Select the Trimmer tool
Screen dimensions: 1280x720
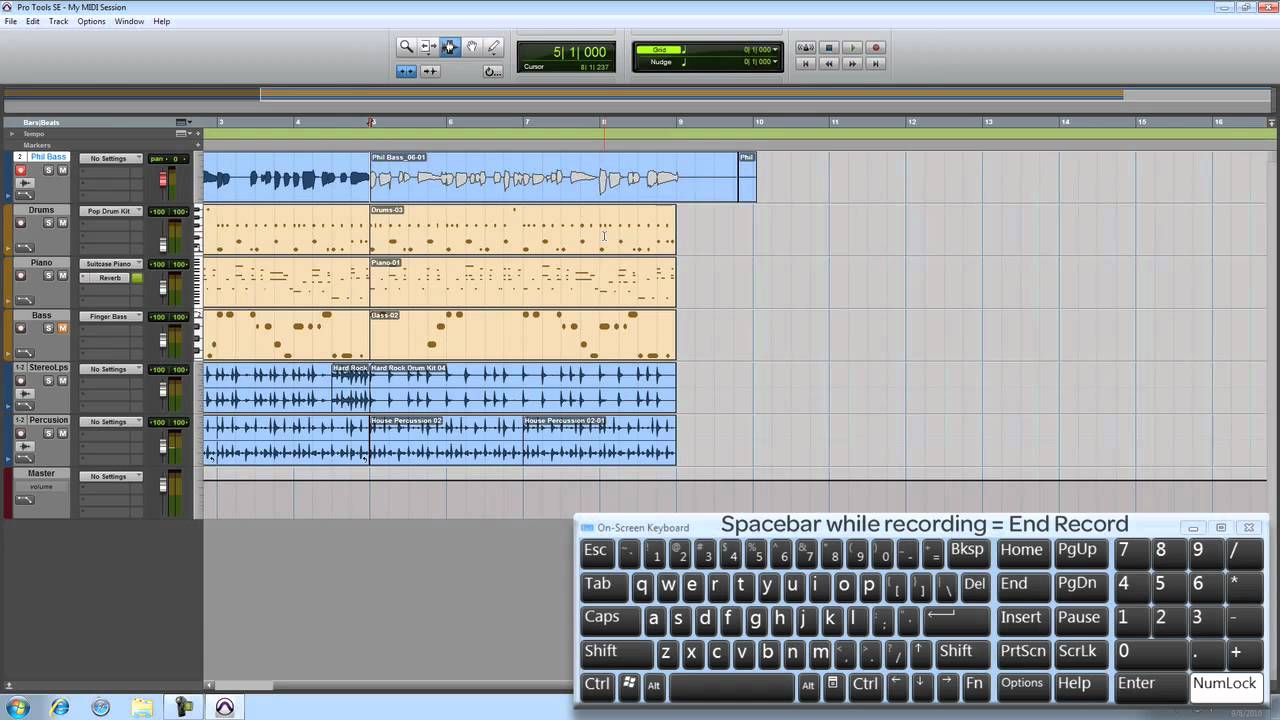coord(428,46)
